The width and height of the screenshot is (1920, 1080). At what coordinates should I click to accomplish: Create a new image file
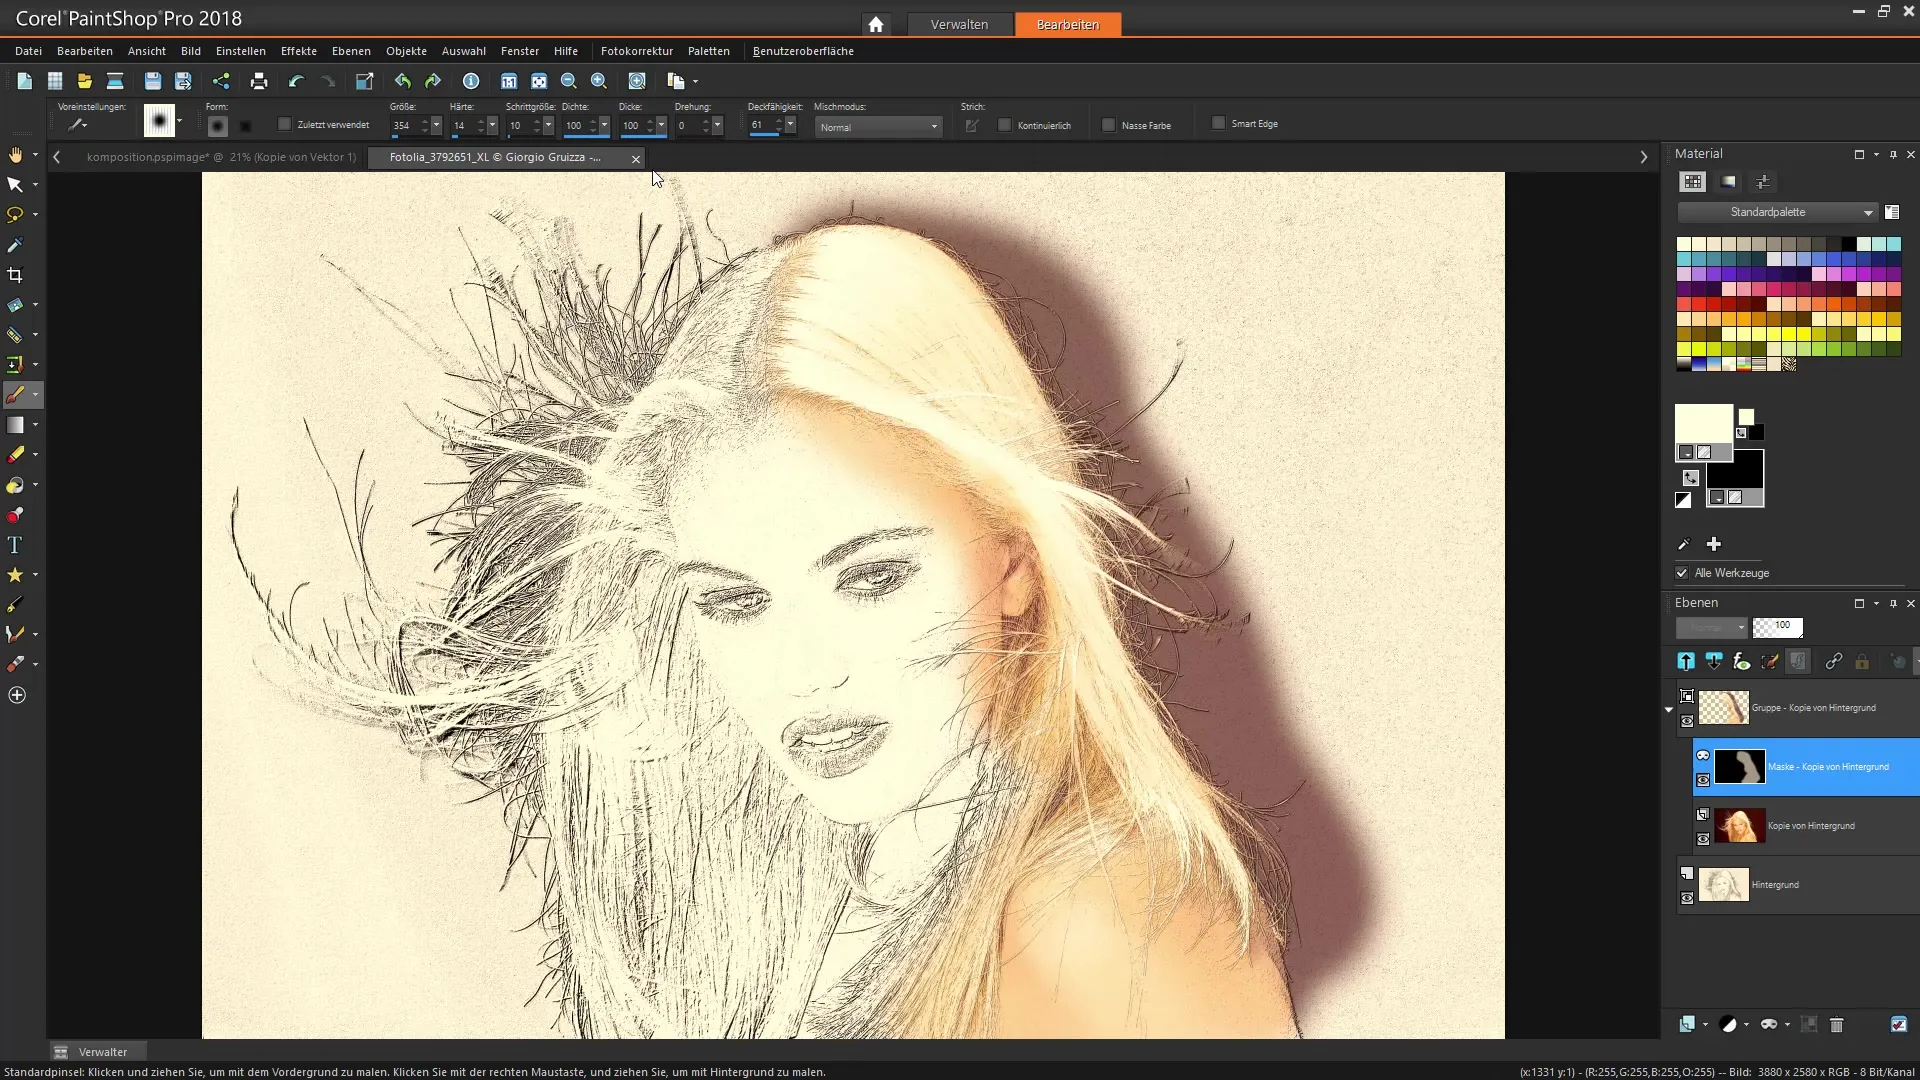[x=24, y=81]
